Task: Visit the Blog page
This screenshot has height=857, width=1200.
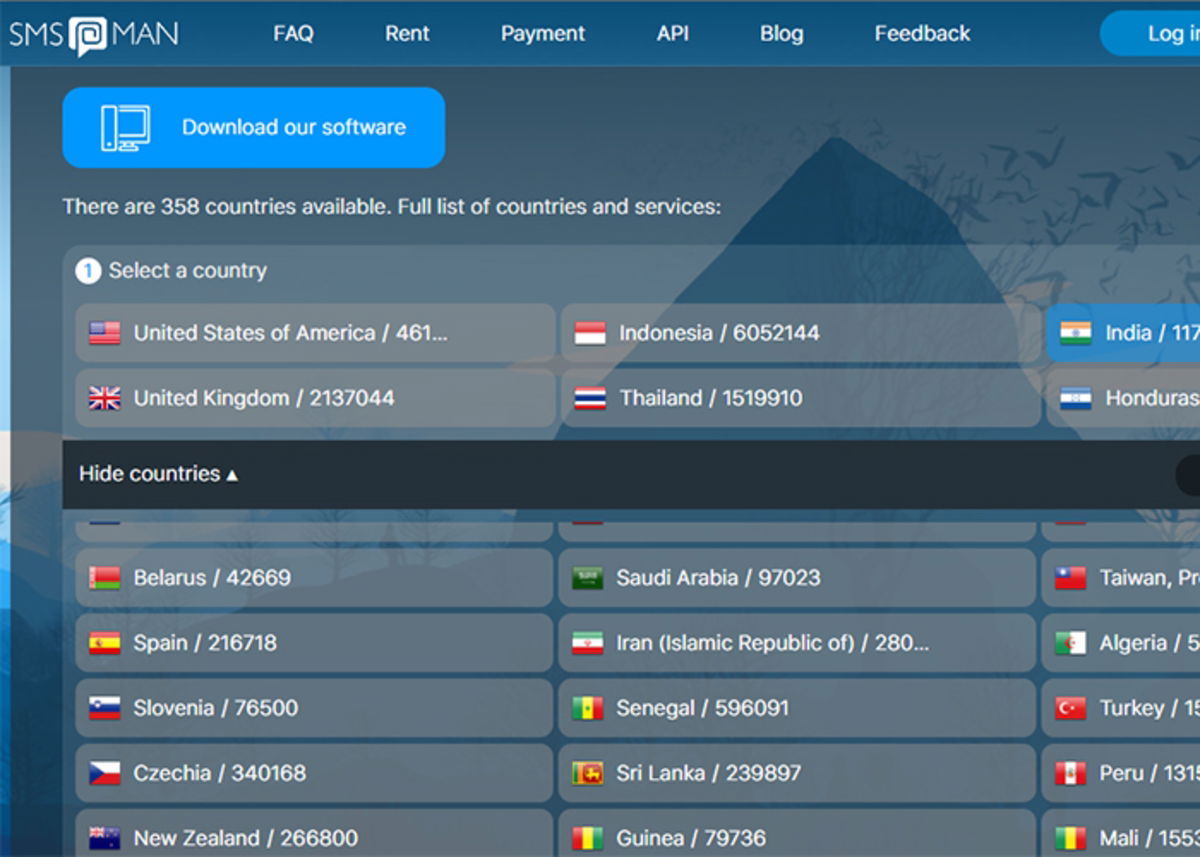Action: pos(781,33)
